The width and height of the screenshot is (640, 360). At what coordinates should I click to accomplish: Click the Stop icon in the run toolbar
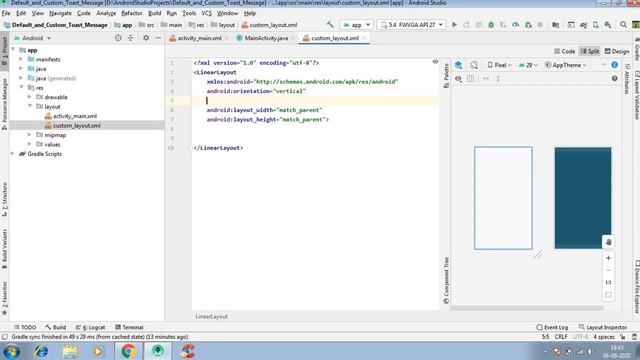click(540, 25)
